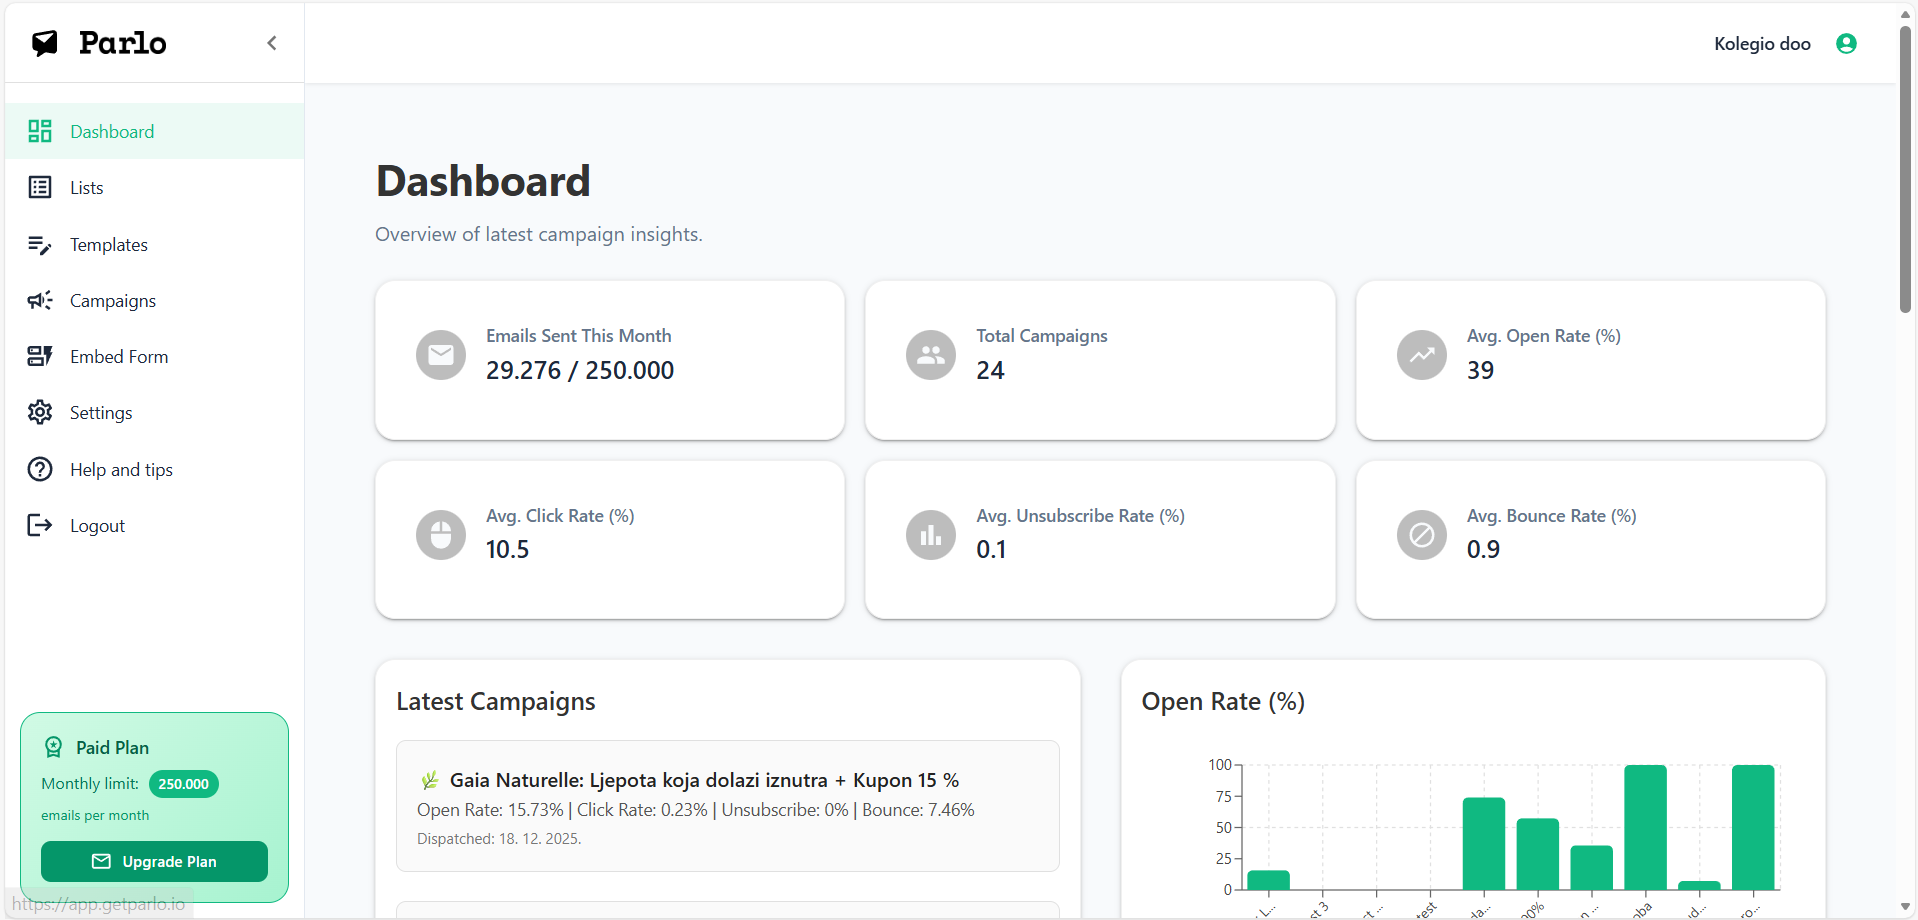
Task: Click the 250.000 monthly limit badge
Action: pyautogui.click(x=184, y=784)
